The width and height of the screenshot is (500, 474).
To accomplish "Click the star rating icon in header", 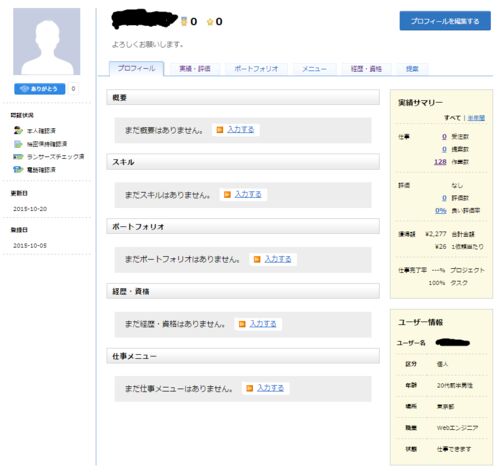I will (210, 22).
